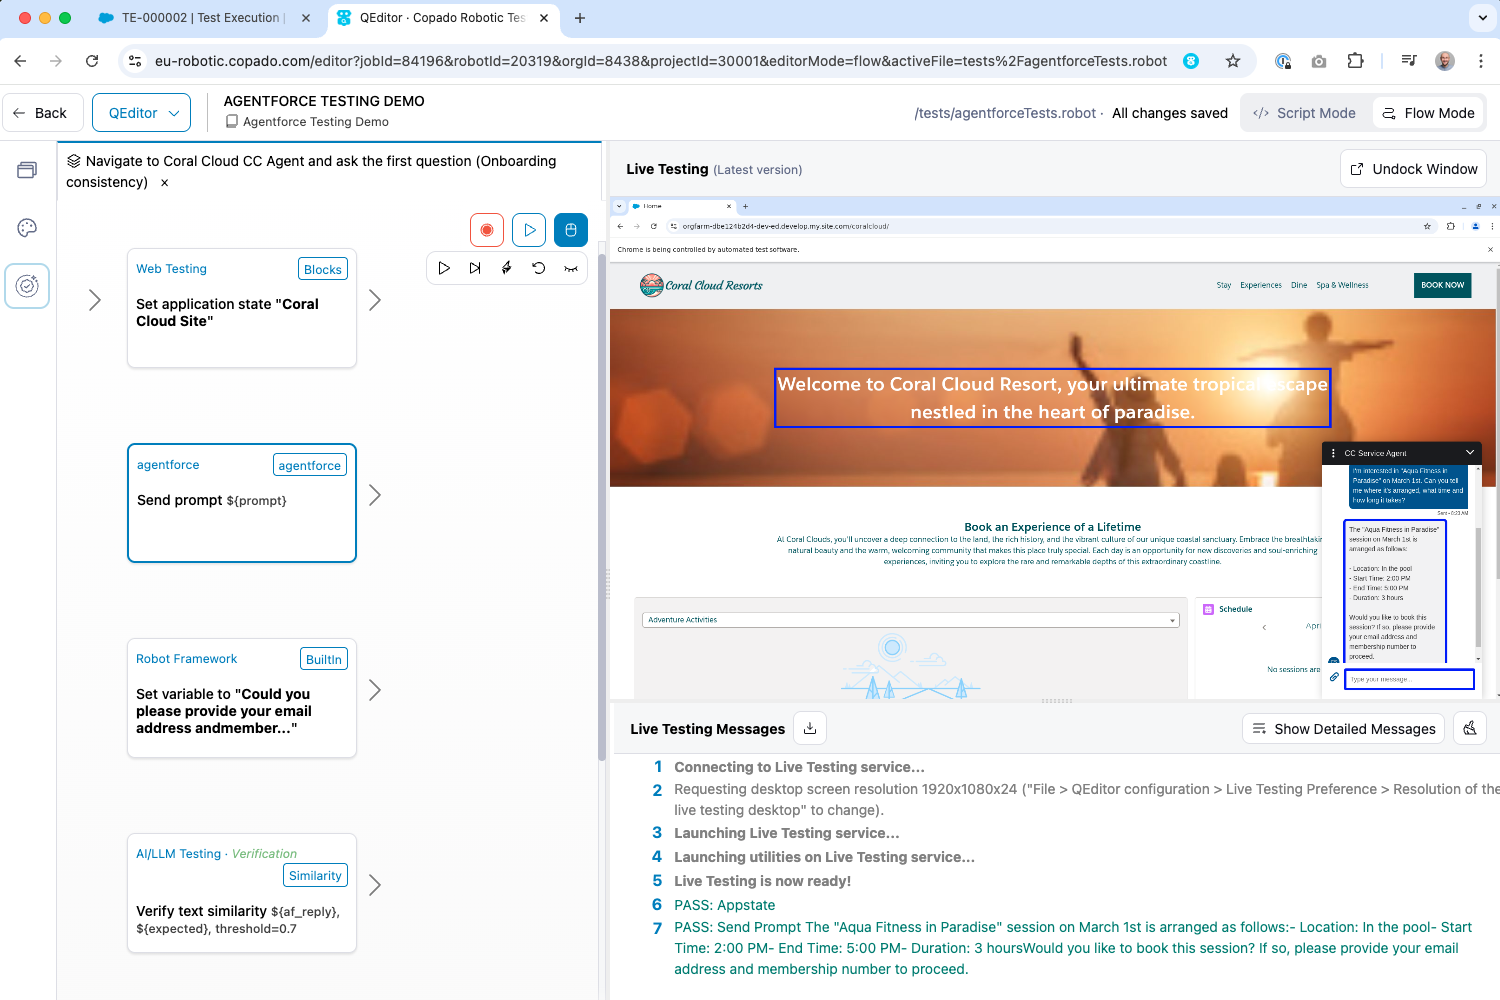Click the circular reset arrow icon

(539, 268)
